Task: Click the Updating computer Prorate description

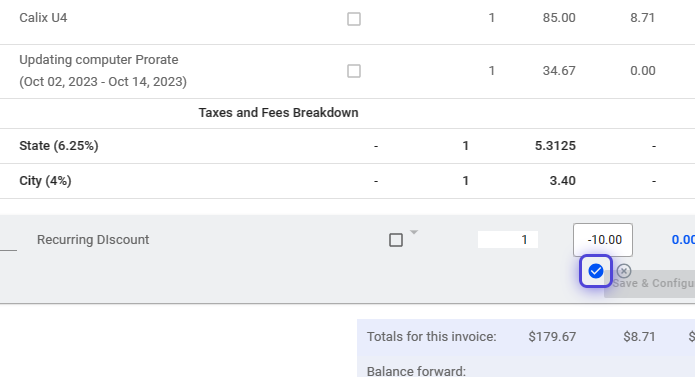Action: coord(103,71)
